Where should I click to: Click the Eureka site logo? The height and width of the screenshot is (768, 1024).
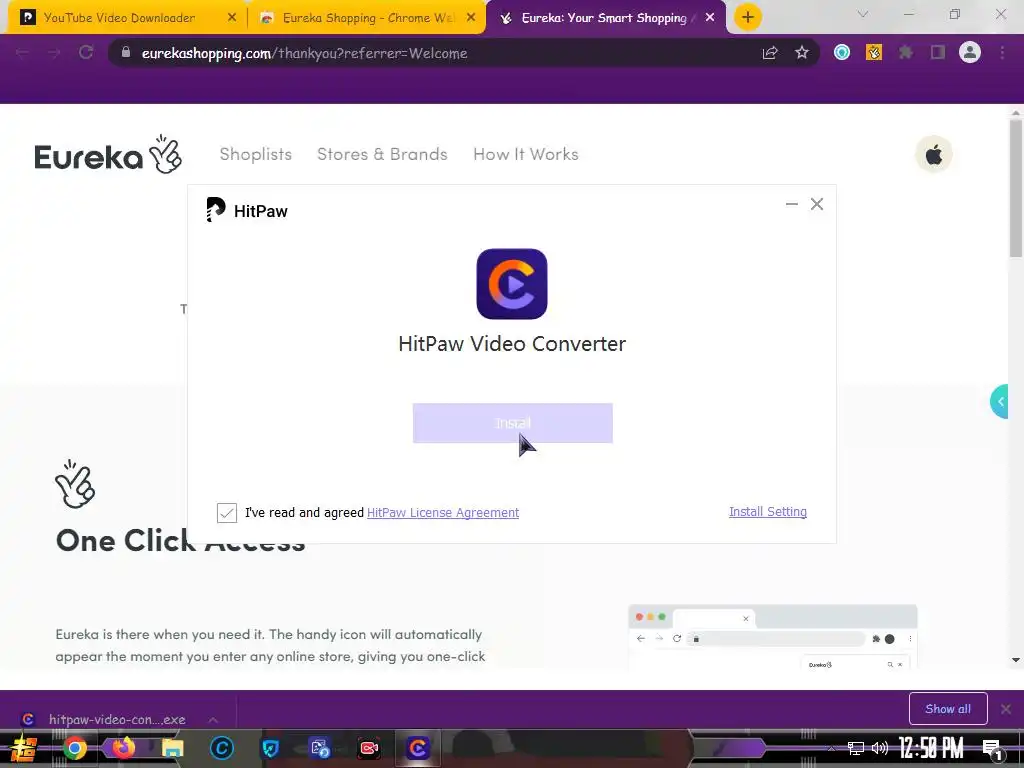click(x=108, y=155)
